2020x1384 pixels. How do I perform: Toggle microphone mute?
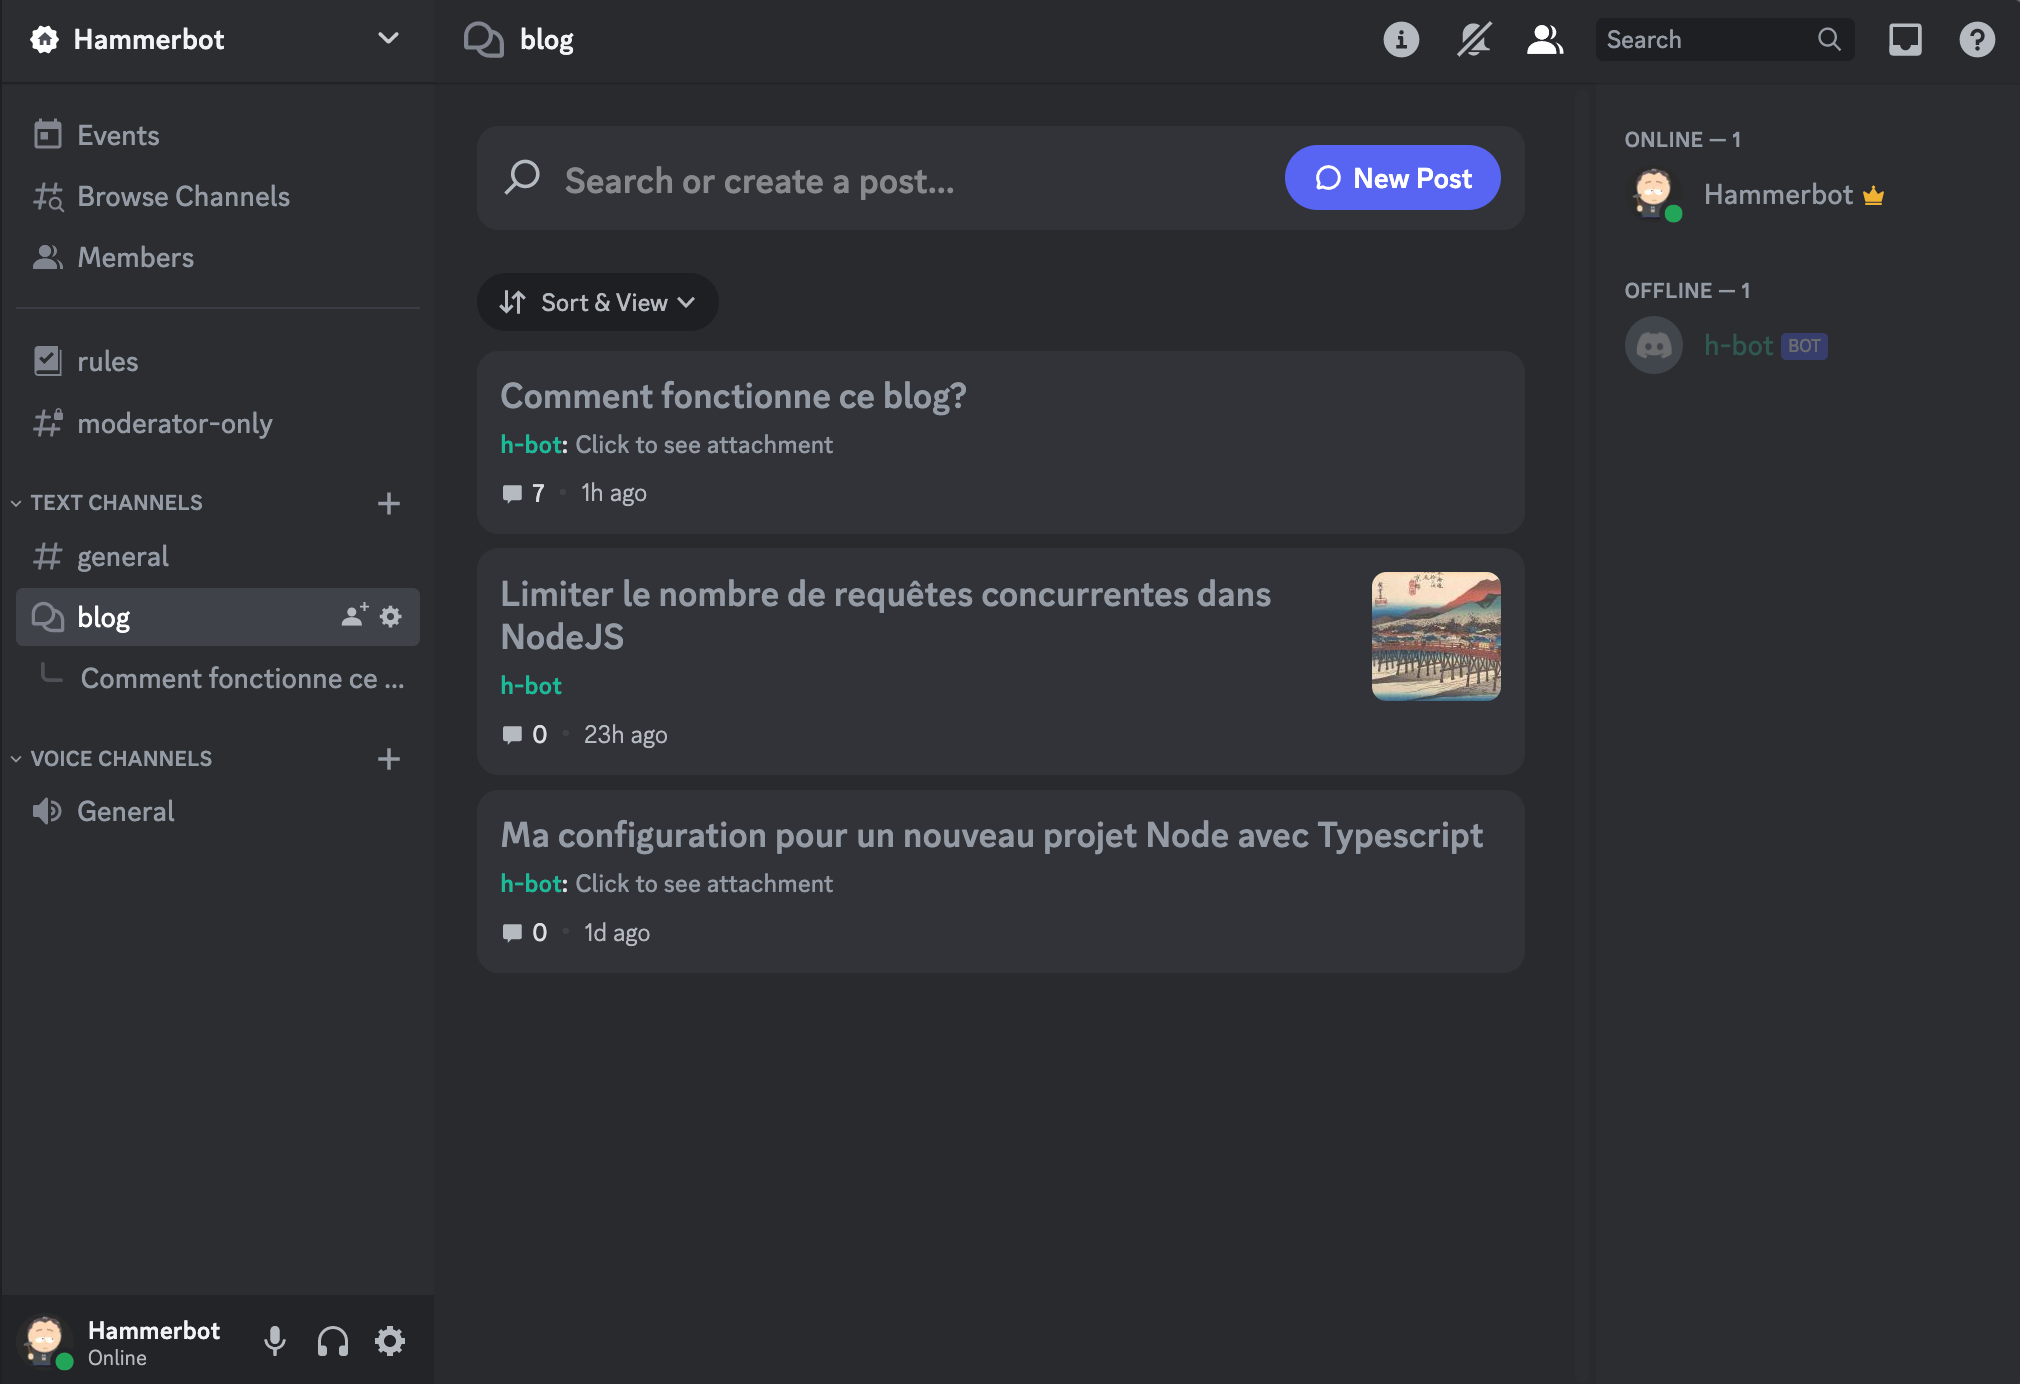pyautogui.click(x=275, y=1341)
